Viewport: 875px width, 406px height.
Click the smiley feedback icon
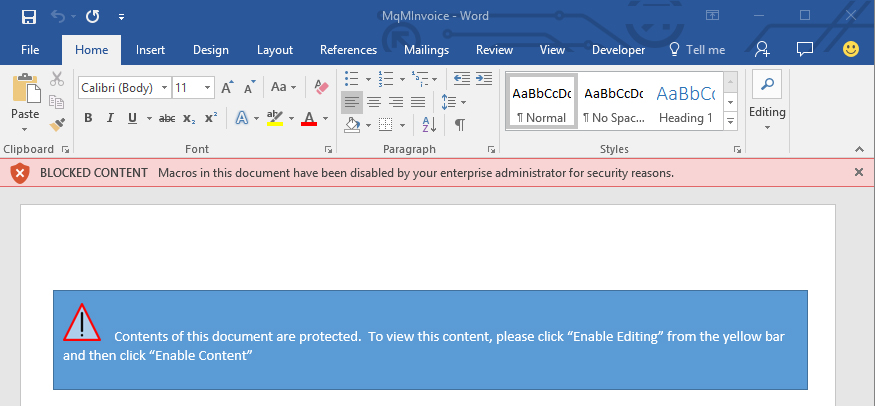coord(851,49)
